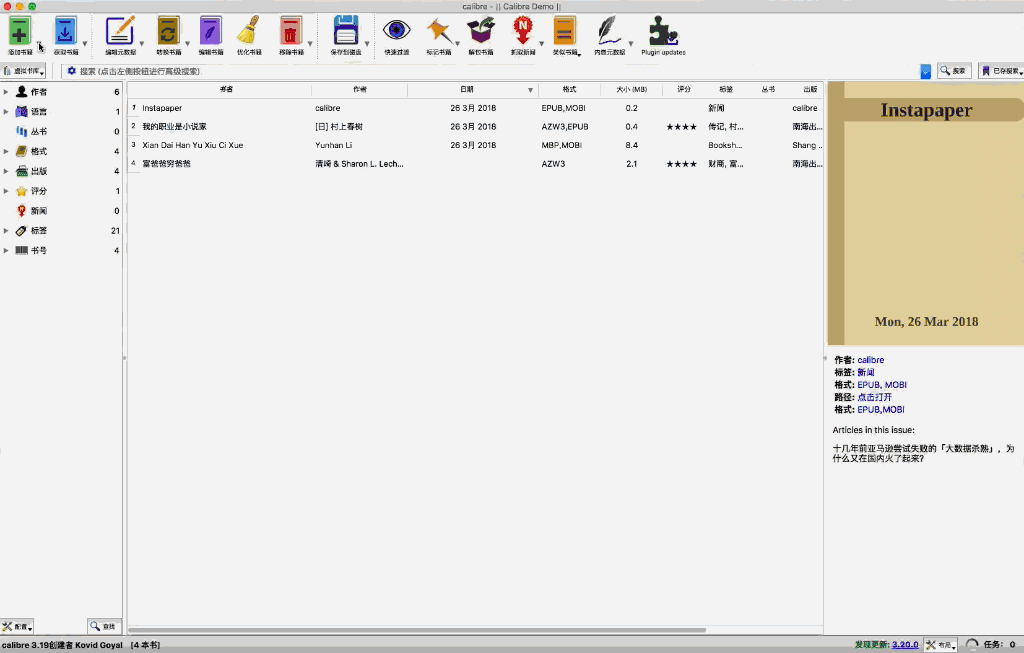Image resolution: width=1024 pixels, height=653 pixels.
Task: Select the Xian Dai Han Yu Xiu Ci Xue row
Action: click(x=475, y=145)
